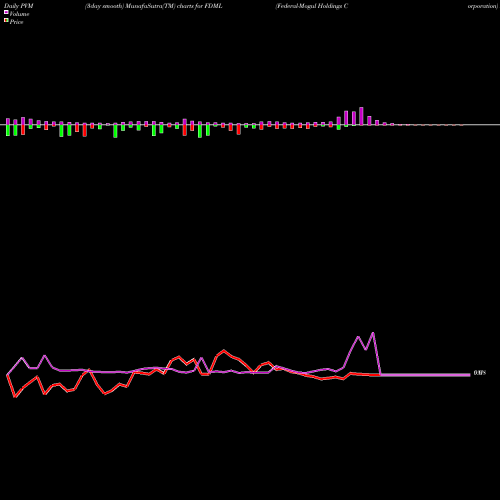Click the tallest magenta volume bar
This screenshot has width=500, height=500.
point(361,116)
